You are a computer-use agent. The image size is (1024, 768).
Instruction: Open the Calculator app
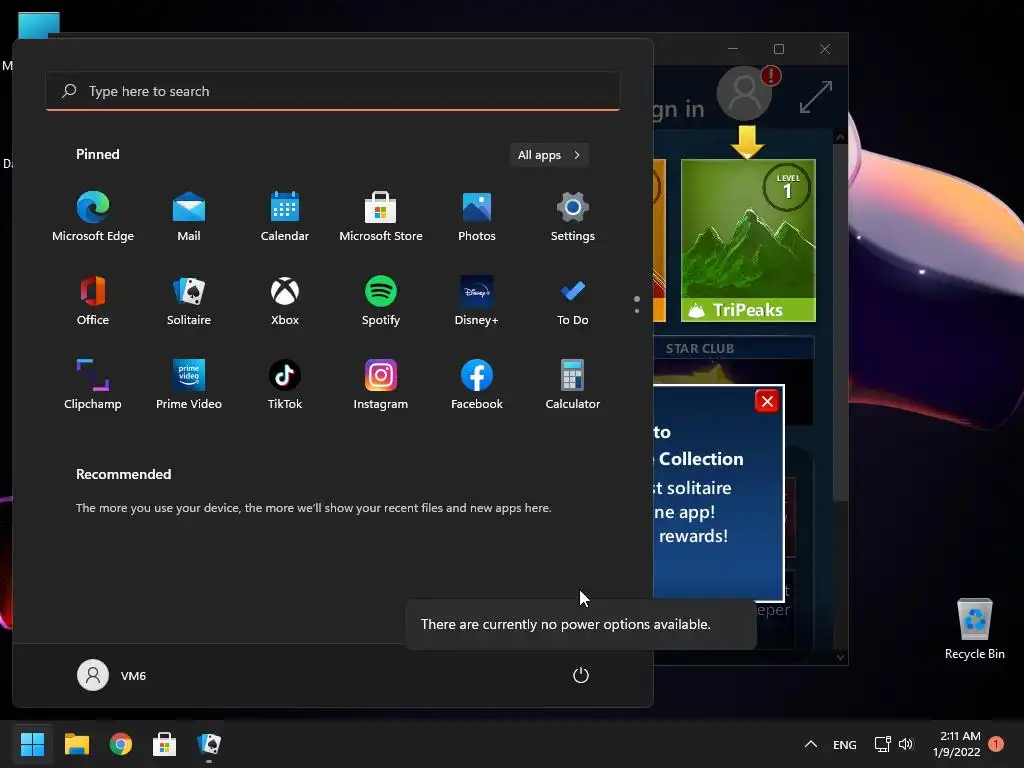click(573, 385)
